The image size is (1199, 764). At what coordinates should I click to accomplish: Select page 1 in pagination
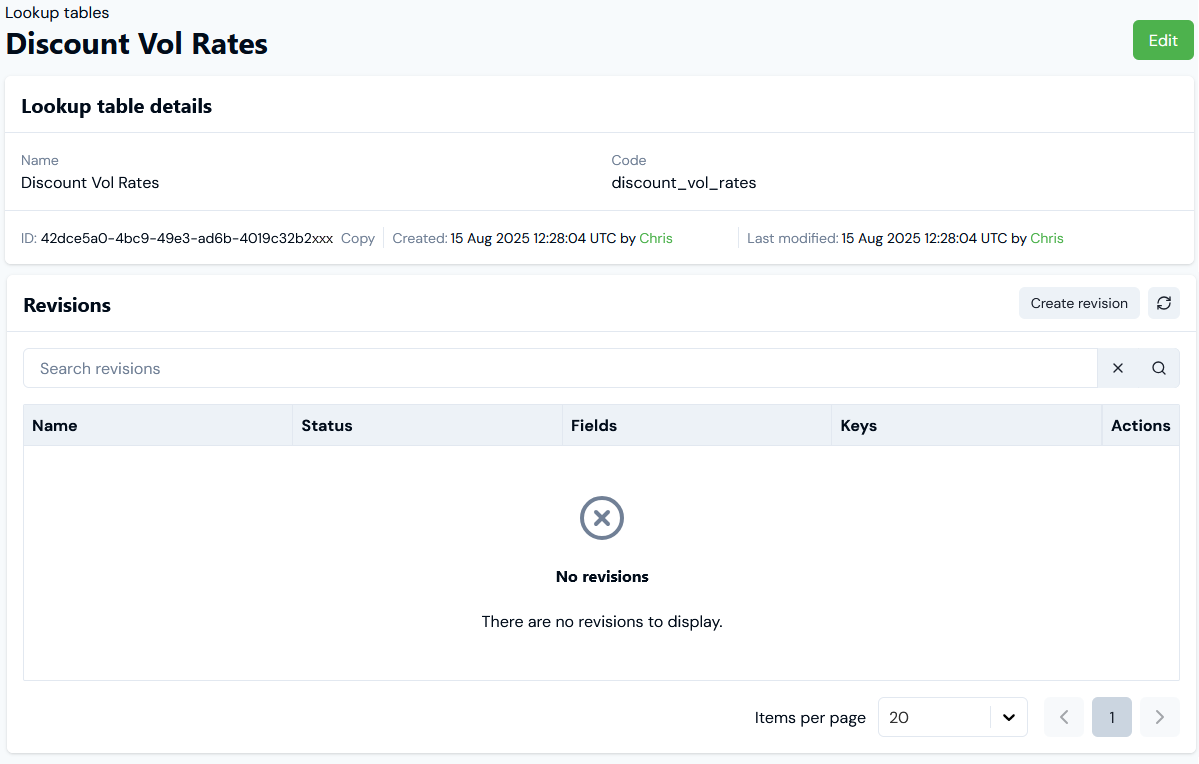pyautogui.click(x=1111, y=717)
